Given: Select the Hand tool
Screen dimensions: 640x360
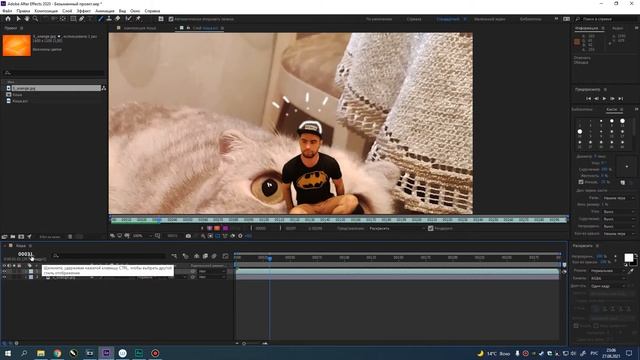Looking at the screenshot, I should [x=27, y=19].
